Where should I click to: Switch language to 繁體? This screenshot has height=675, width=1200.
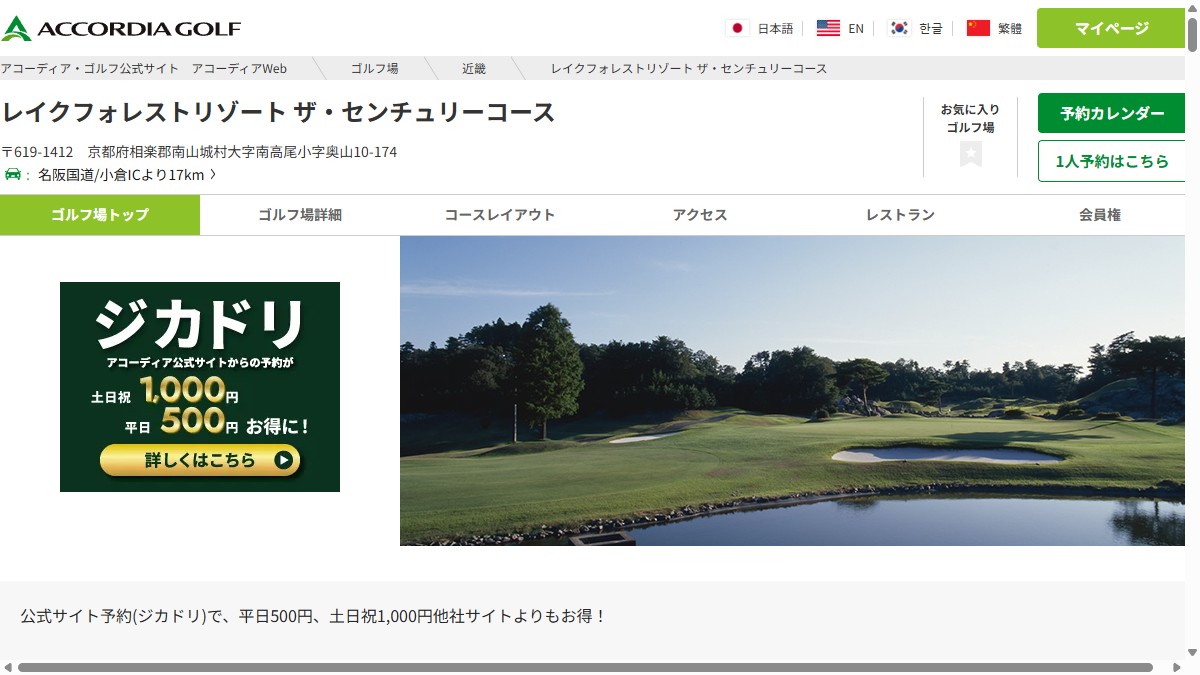pyautogui.click(x=1010, y=28)
